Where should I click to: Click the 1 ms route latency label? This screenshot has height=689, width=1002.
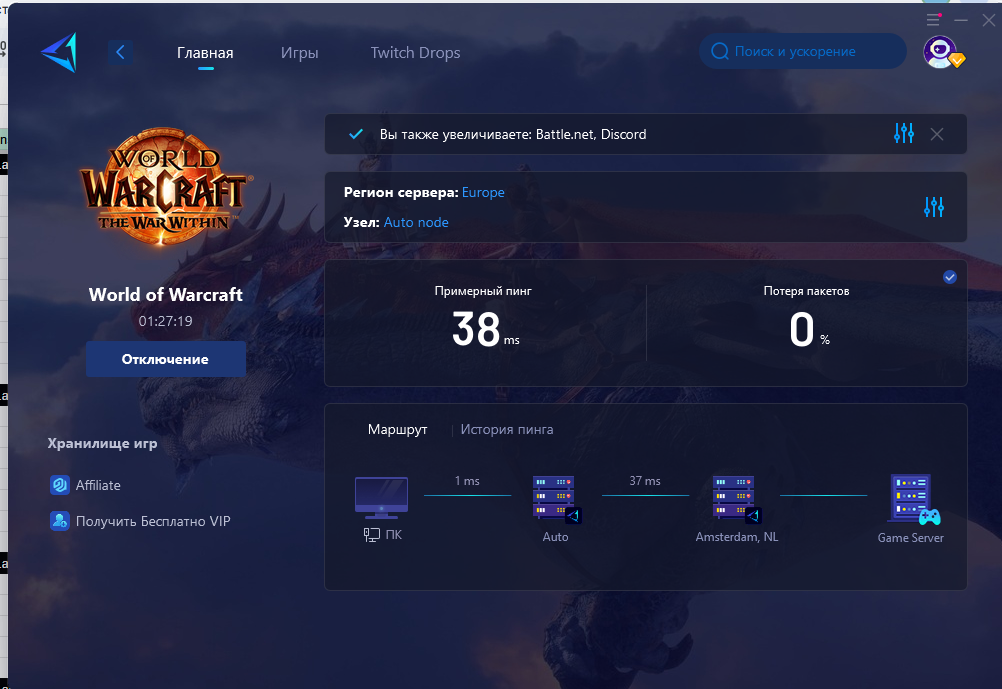467,481
